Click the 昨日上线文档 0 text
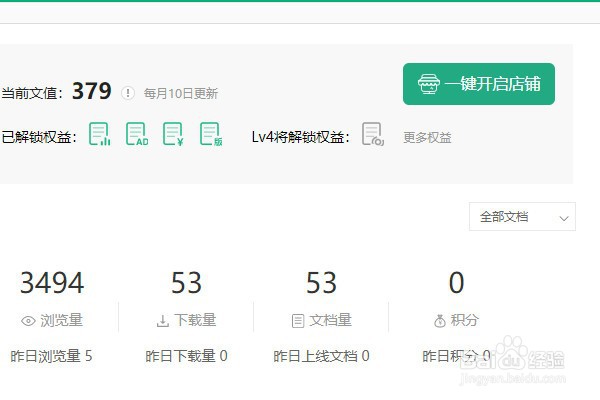This screenshot has height=400, width=600. click(321, 356)
